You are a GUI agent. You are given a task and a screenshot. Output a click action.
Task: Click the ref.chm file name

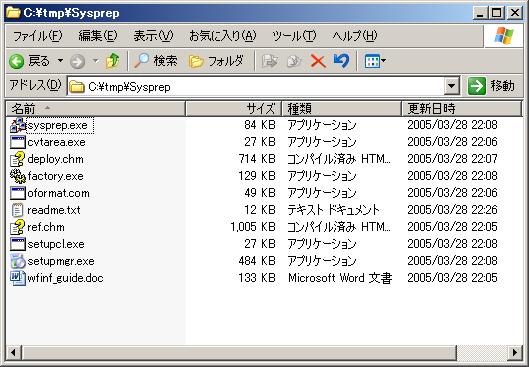click(46, 227)
